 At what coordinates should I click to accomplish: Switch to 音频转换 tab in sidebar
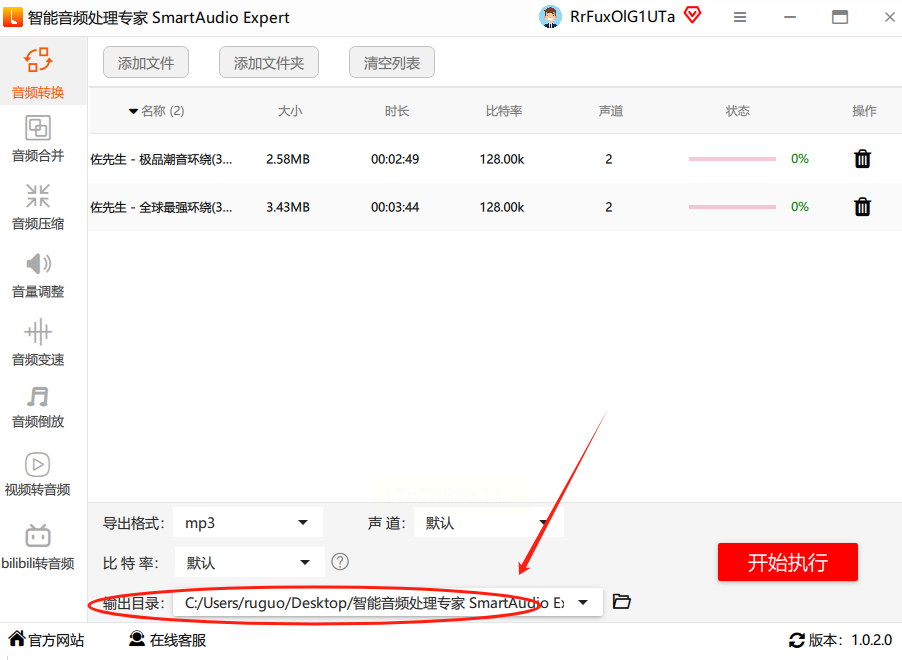pyautogui.click(x=38, y=73)
